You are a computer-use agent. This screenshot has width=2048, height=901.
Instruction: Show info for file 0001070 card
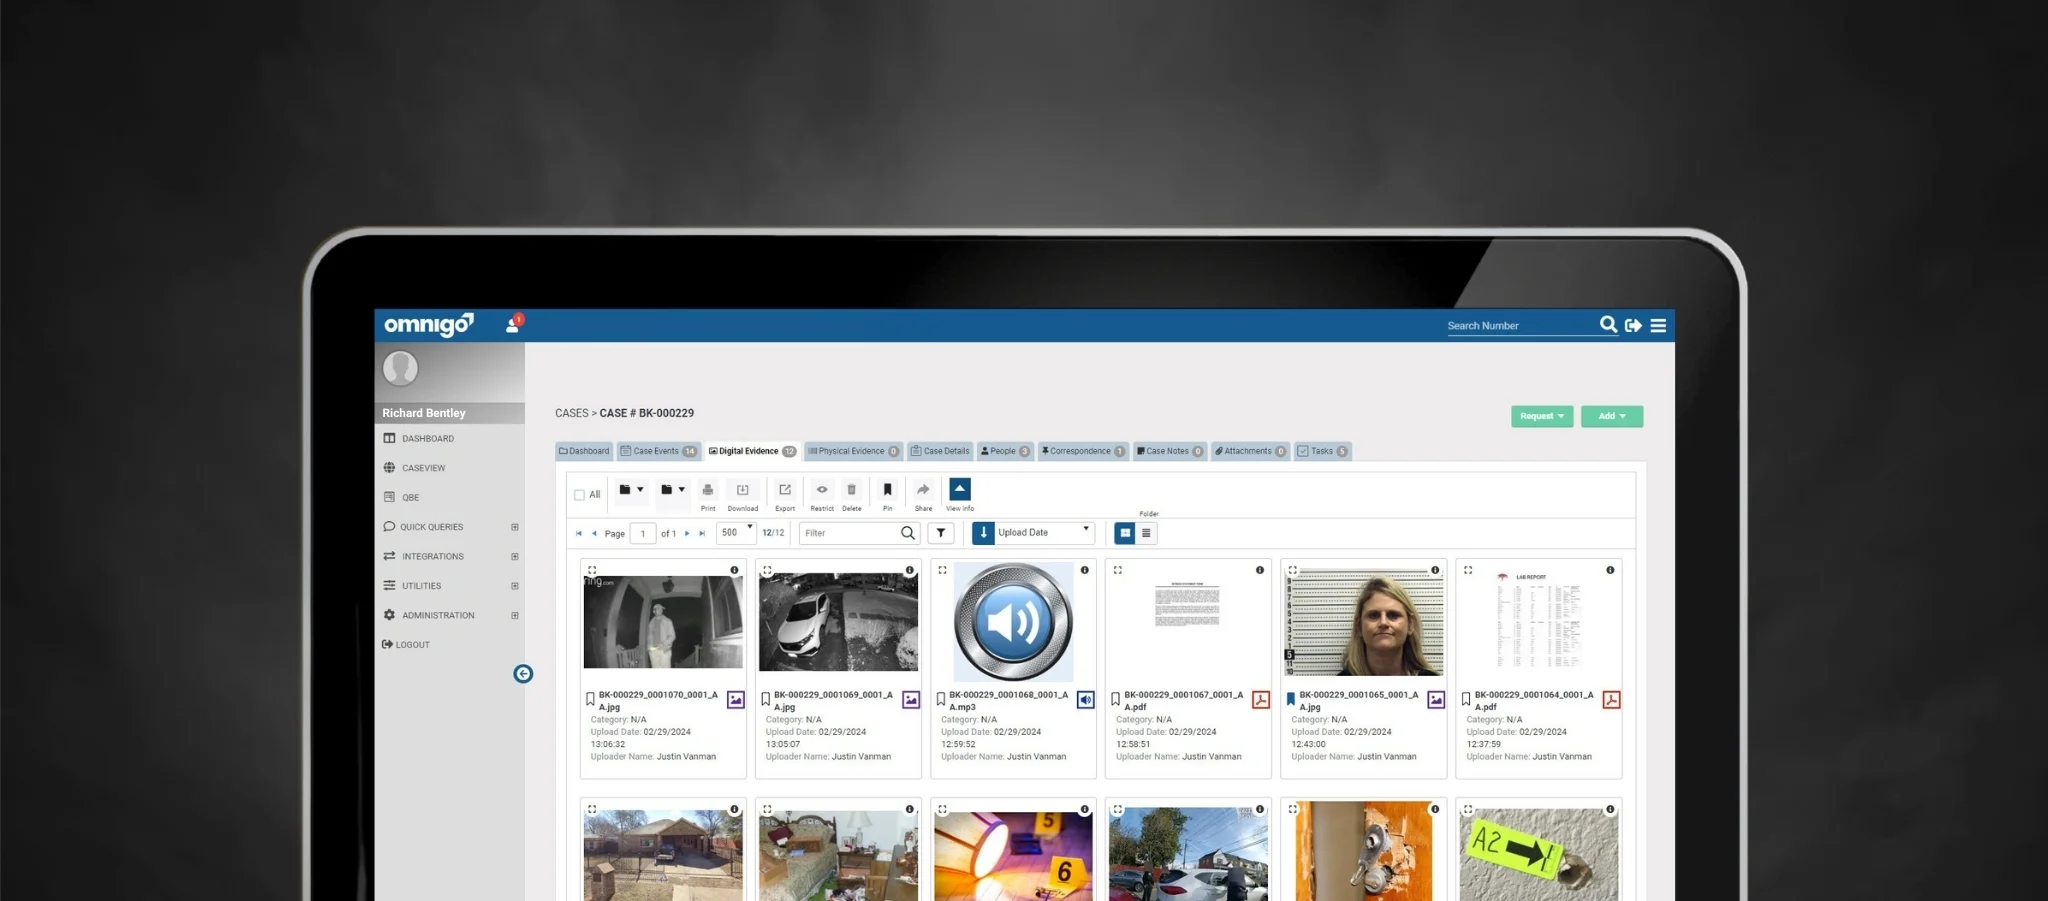click(734, 570)
